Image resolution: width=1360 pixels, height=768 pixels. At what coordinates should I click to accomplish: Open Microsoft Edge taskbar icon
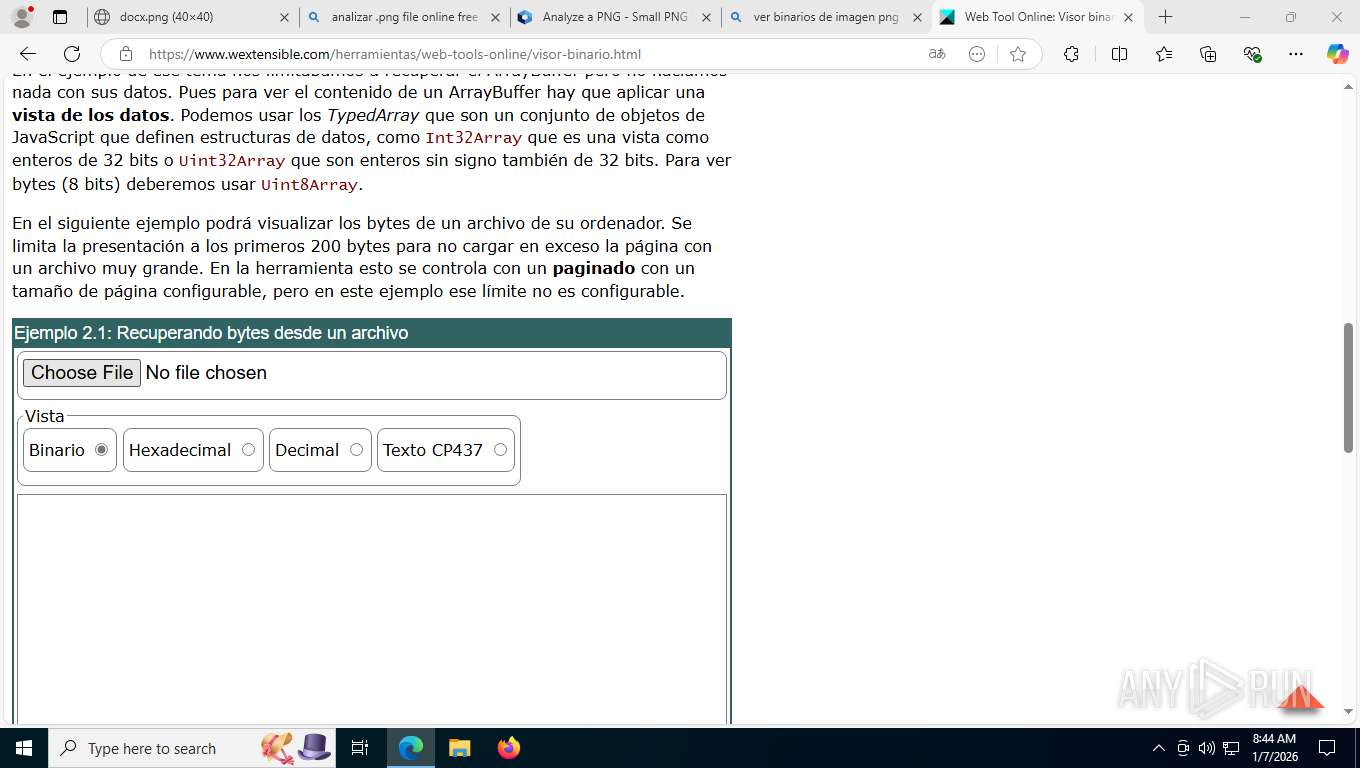(x=411, y=748)
